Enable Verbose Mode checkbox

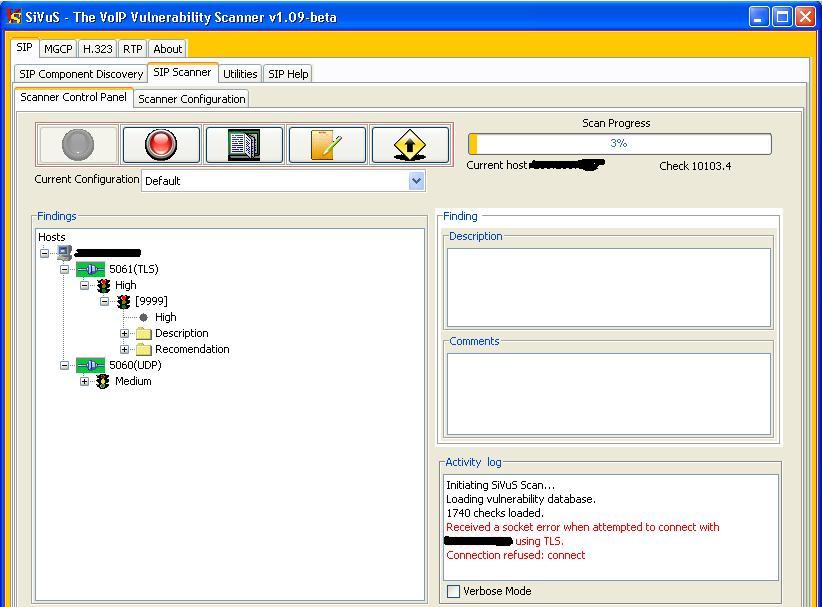pos(453,591)
